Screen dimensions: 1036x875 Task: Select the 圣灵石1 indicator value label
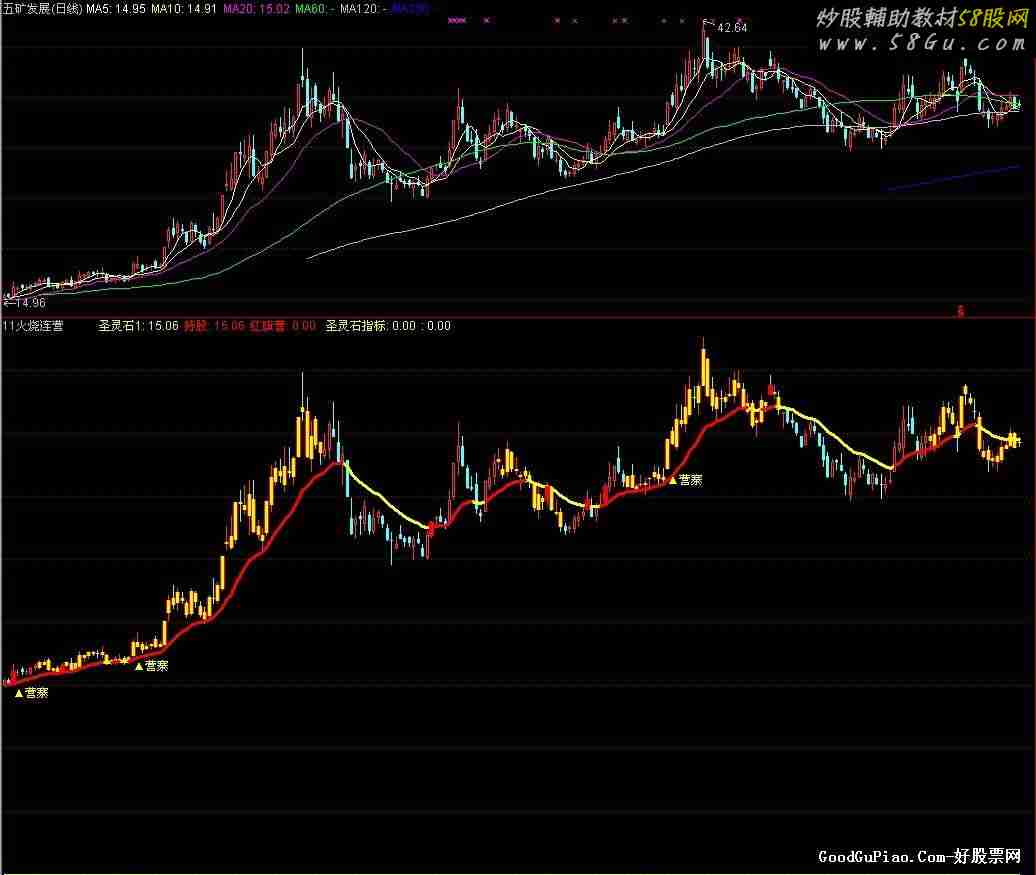(138, 325)
